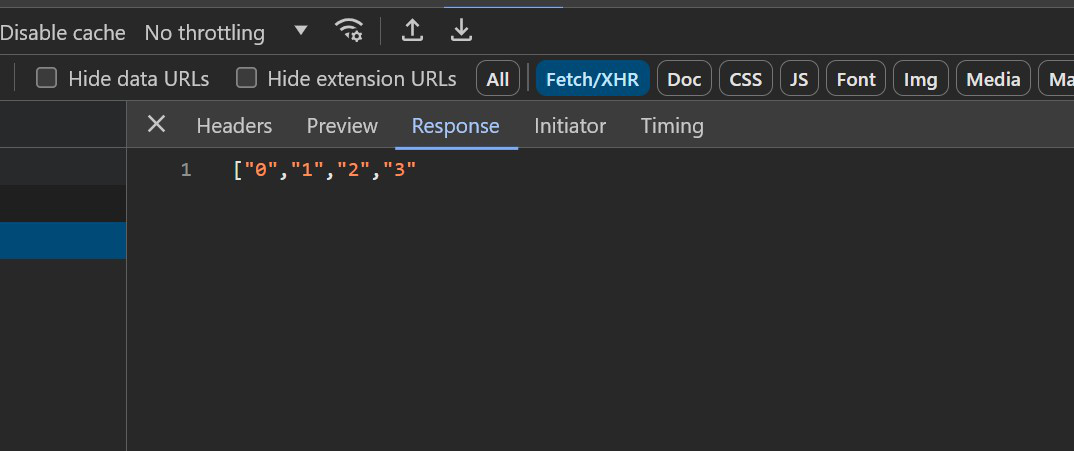Switch to the Headers tab
The width and height of the screenshot is (1074, 451).
click(x=234, y=126)
